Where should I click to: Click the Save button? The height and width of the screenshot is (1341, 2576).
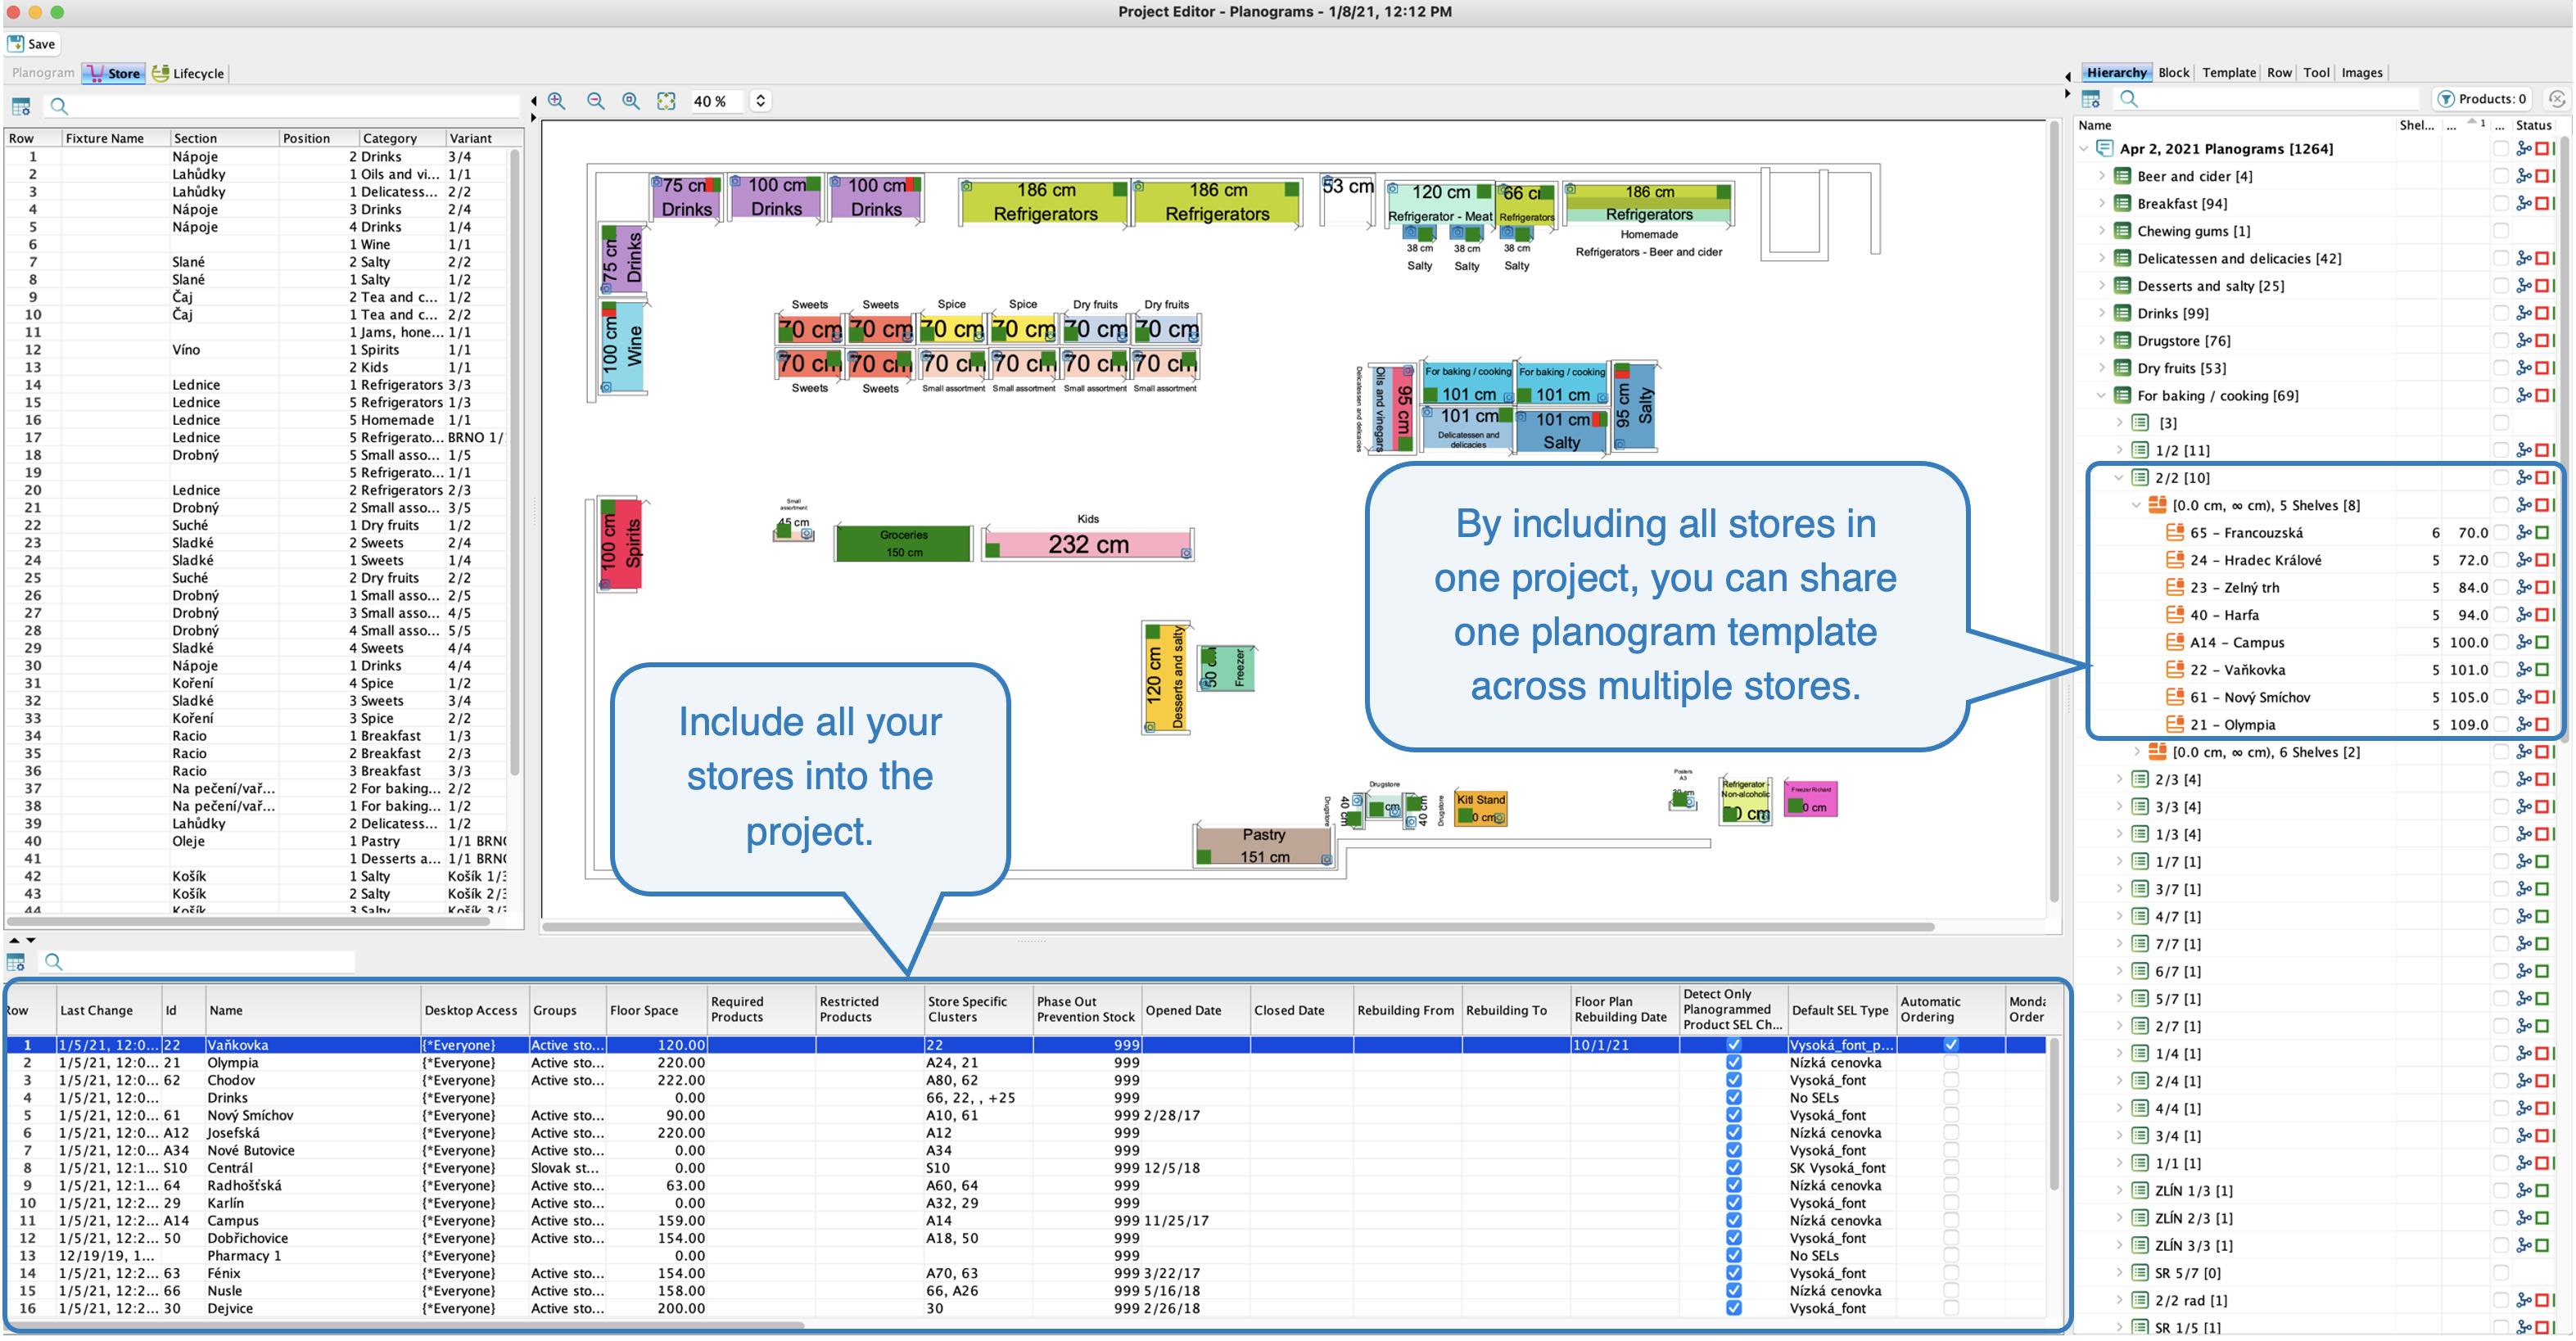click(32, 44)
